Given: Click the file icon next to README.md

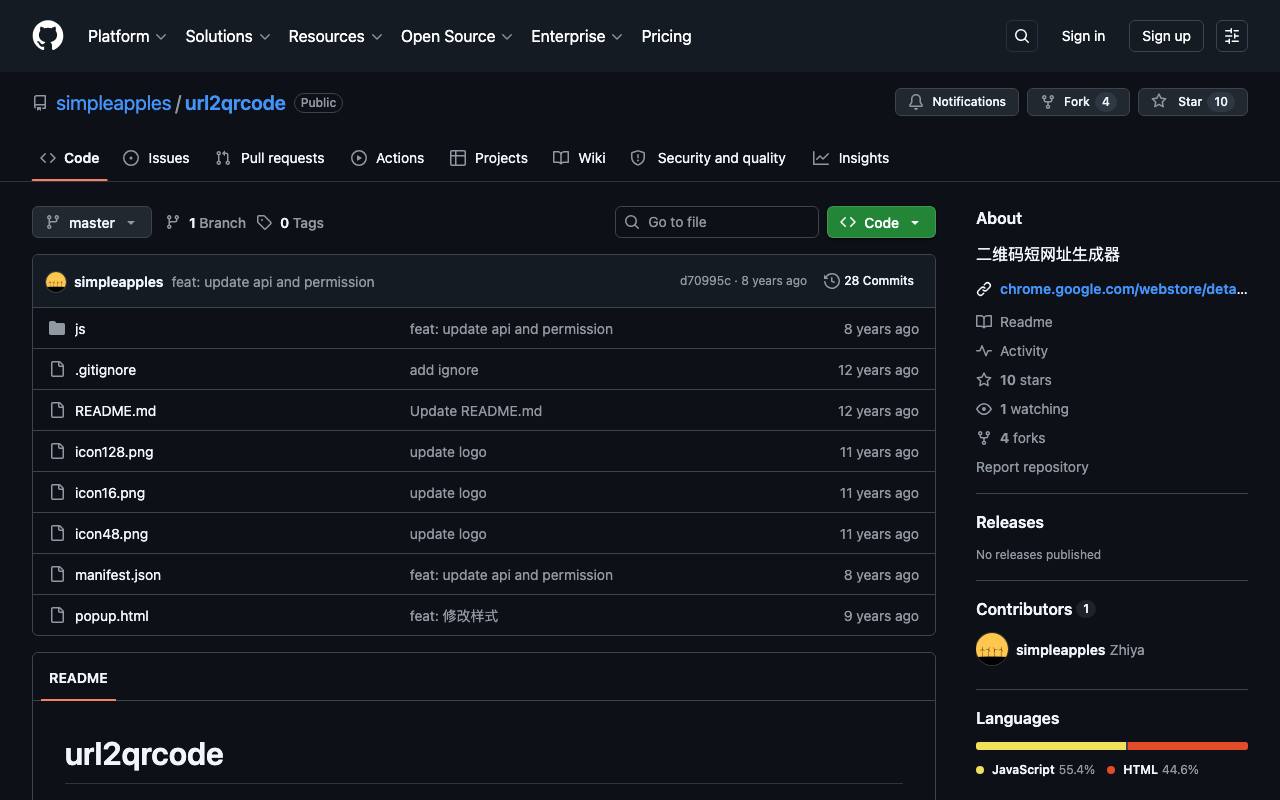Looking at the screenshot, I should [57, 411].
